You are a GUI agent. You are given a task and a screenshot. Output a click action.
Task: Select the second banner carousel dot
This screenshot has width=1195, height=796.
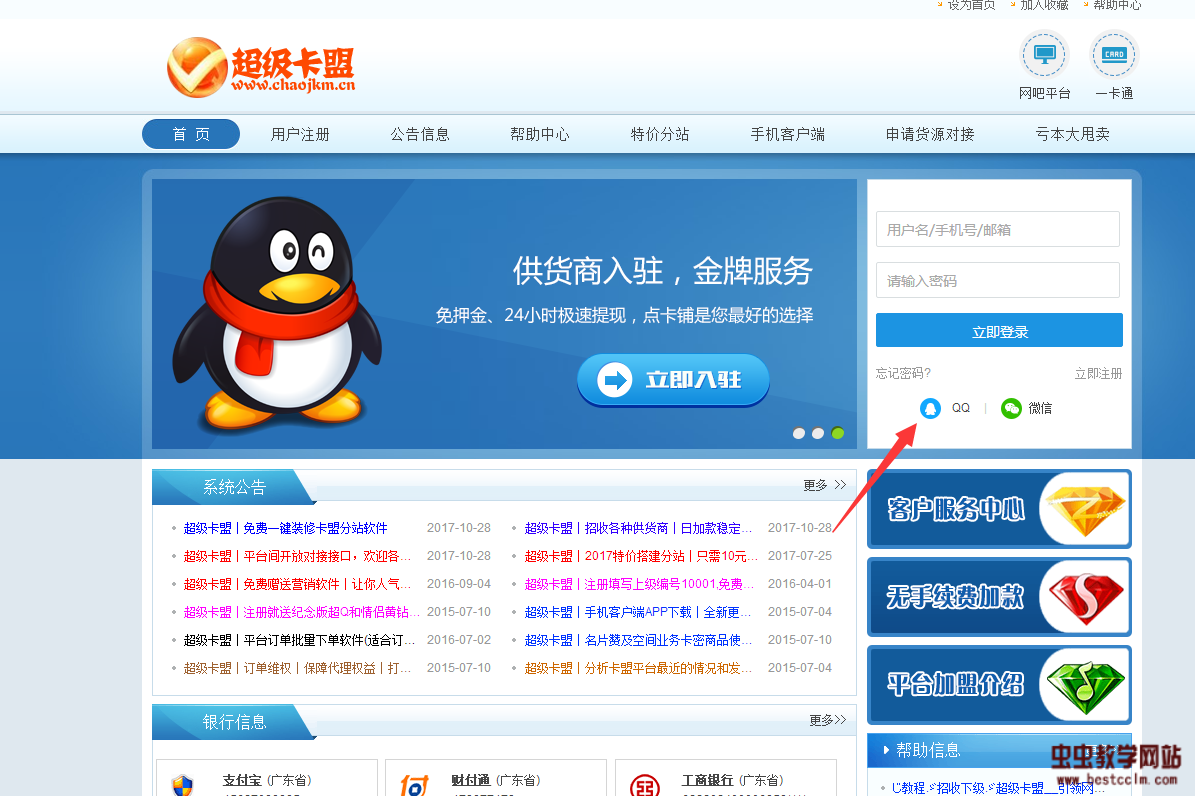point(818,433)
